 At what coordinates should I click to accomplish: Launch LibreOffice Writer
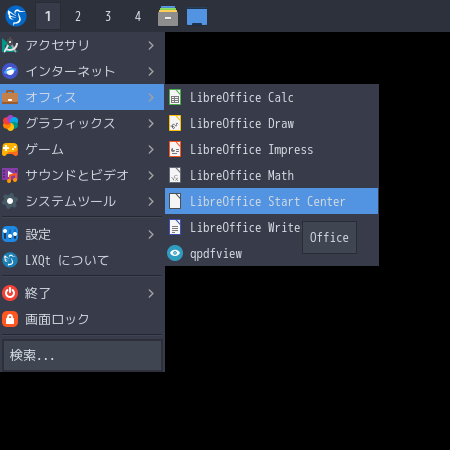272,227
